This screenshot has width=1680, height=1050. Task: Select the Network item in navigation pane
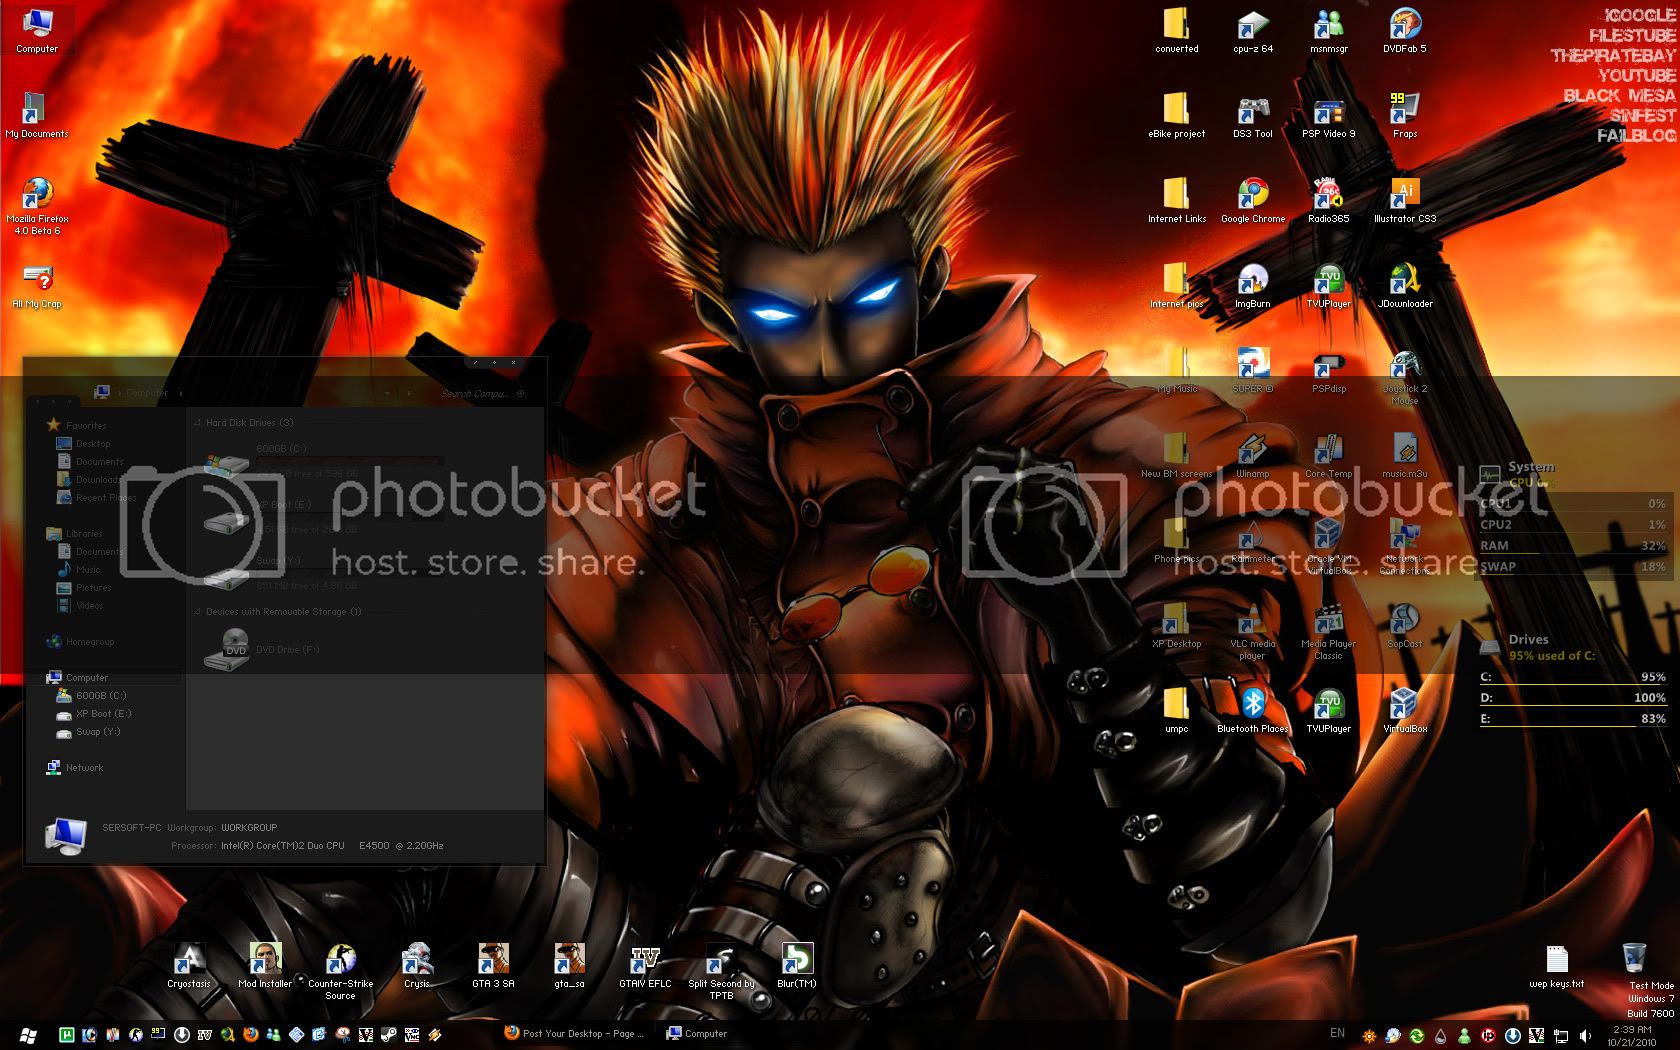click(x=84, y=768)
